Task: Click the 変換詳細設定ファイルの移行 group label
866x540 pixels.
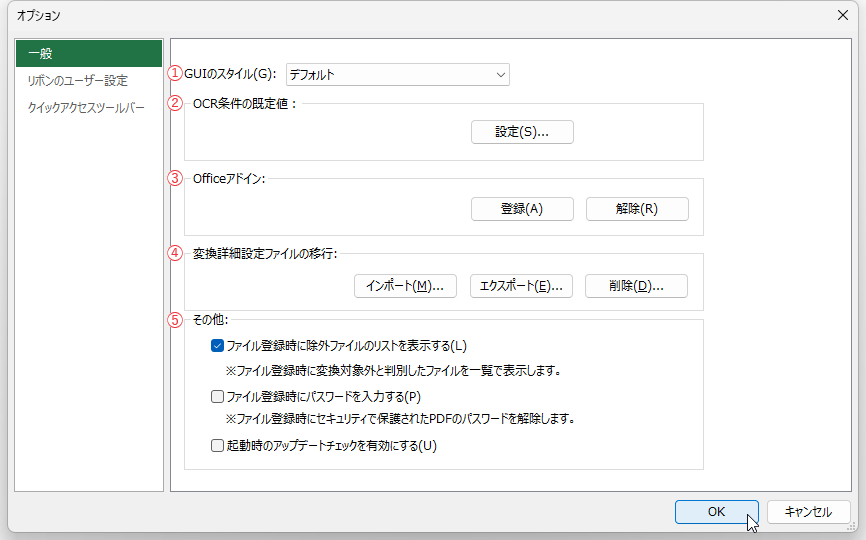Action: [265, 254]
